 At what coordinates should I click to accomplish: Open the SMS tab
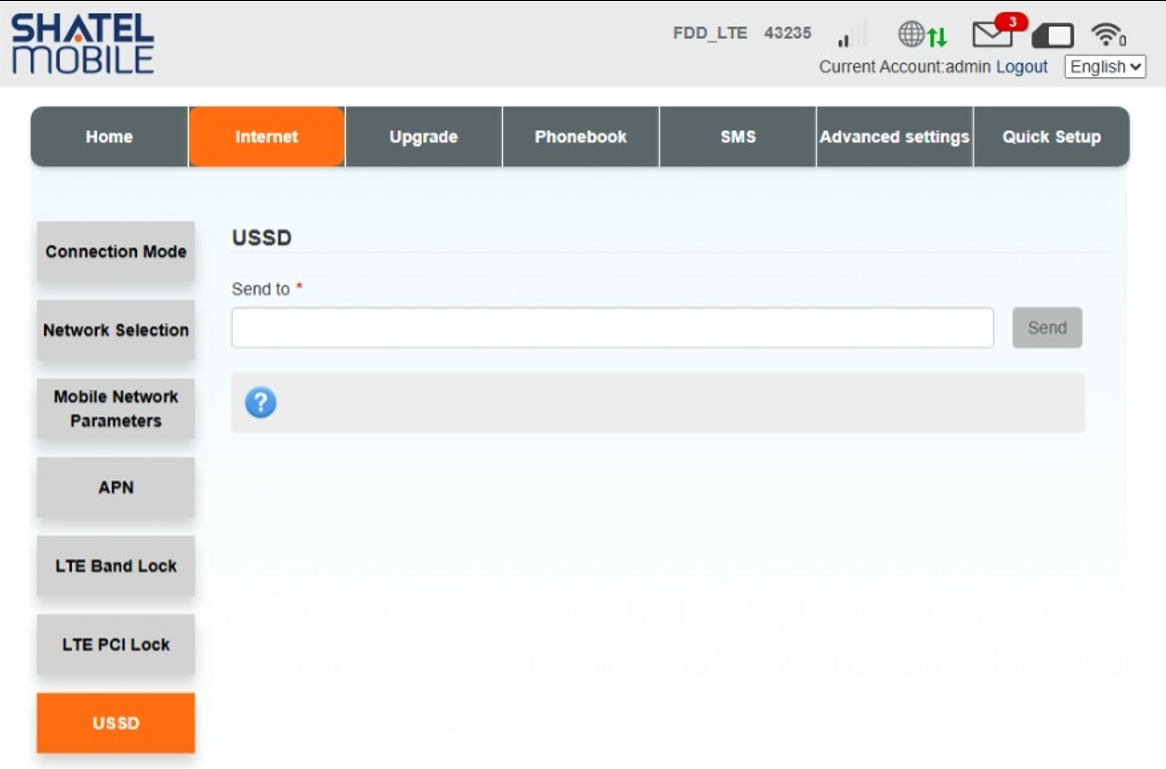(x=738, y=137)
